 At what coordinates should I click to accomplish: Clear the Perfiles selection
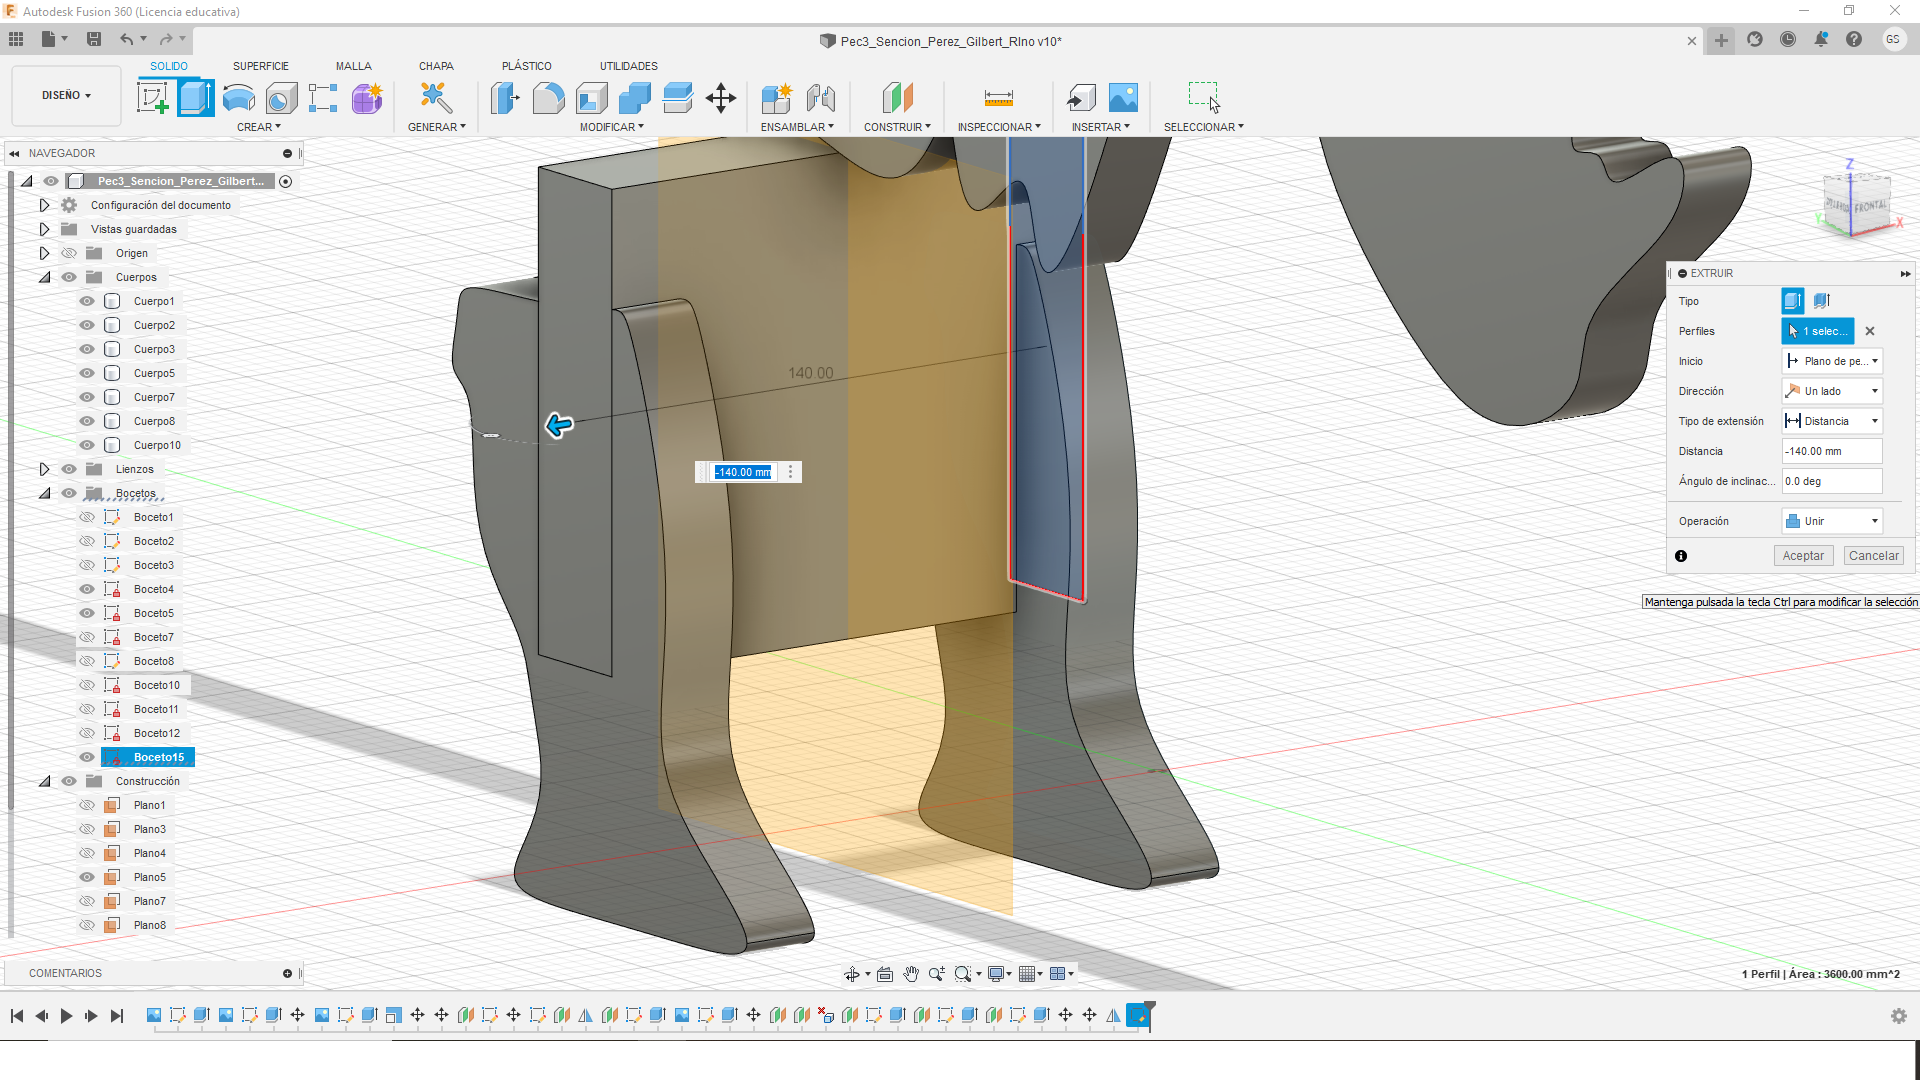[x=1870, y=331]
